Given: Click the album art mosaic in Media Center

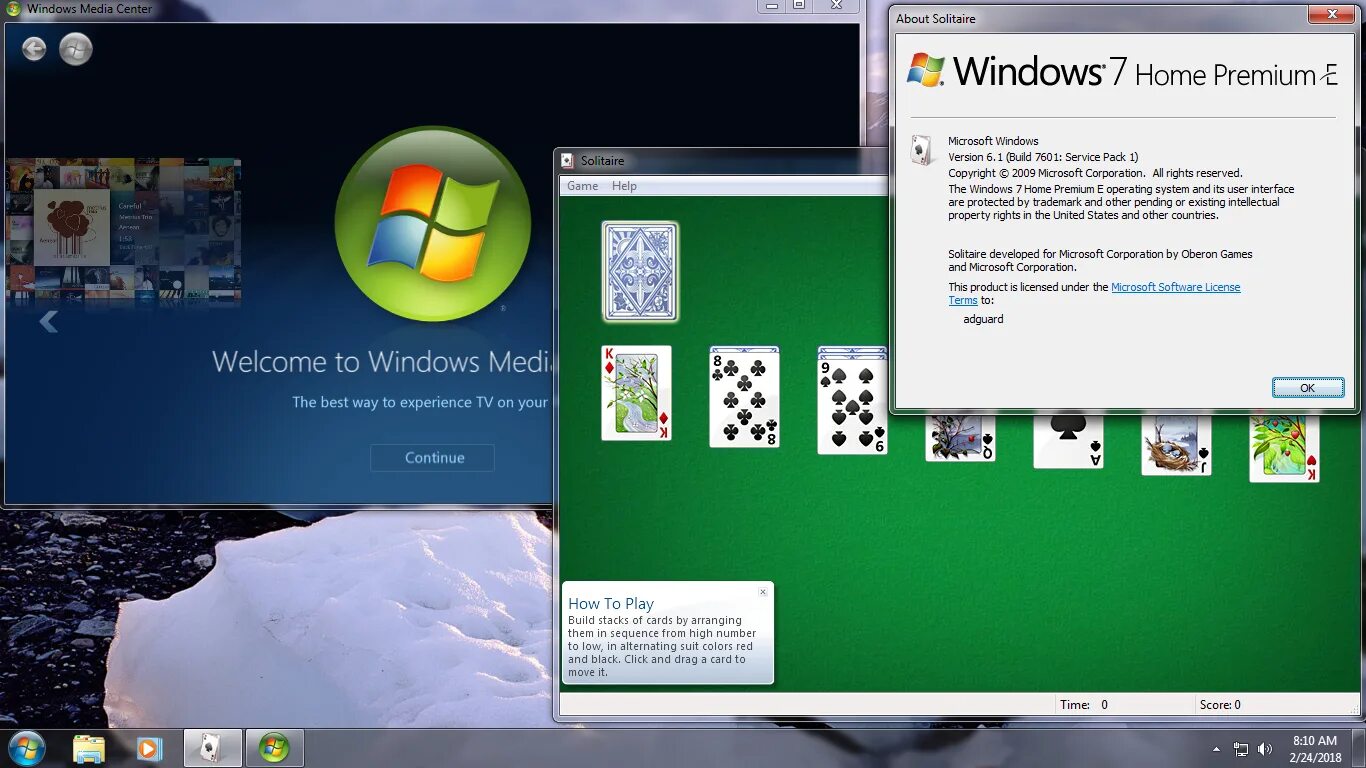Looking at the screenshot, I should [124, 231].
